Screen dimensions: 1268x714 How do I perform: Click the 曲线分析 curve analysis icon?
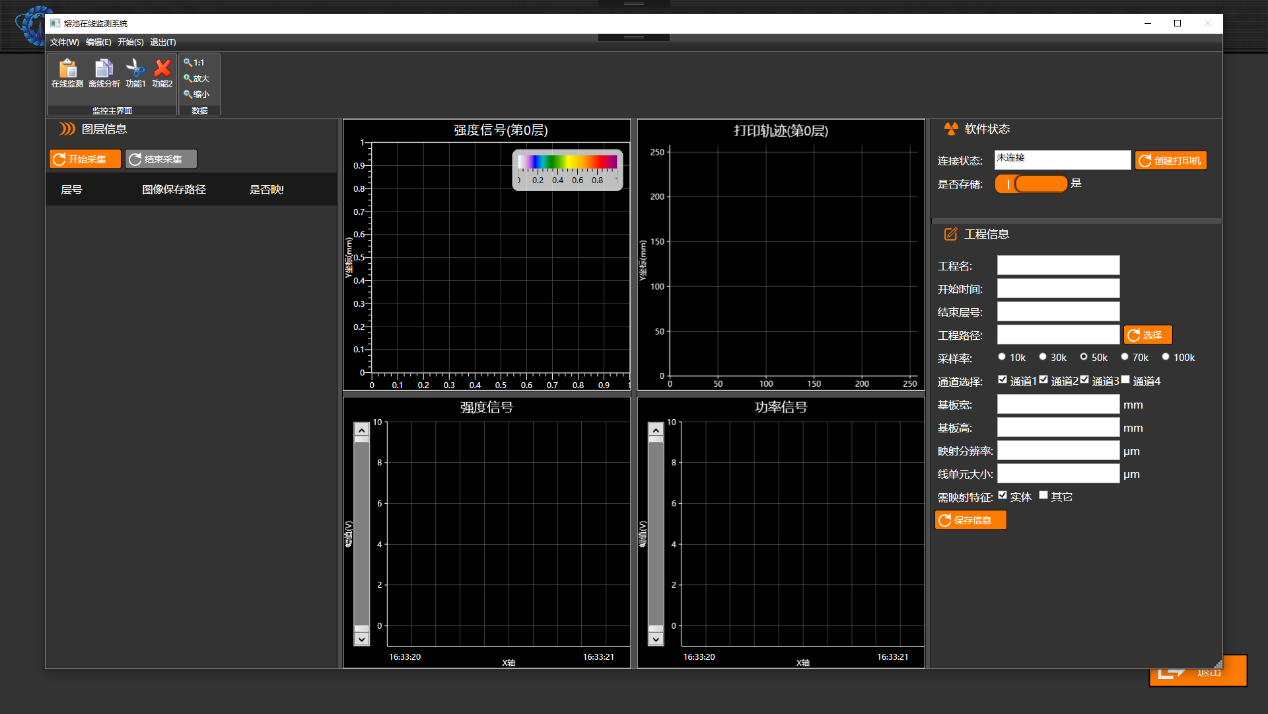(x=103, y=73)
